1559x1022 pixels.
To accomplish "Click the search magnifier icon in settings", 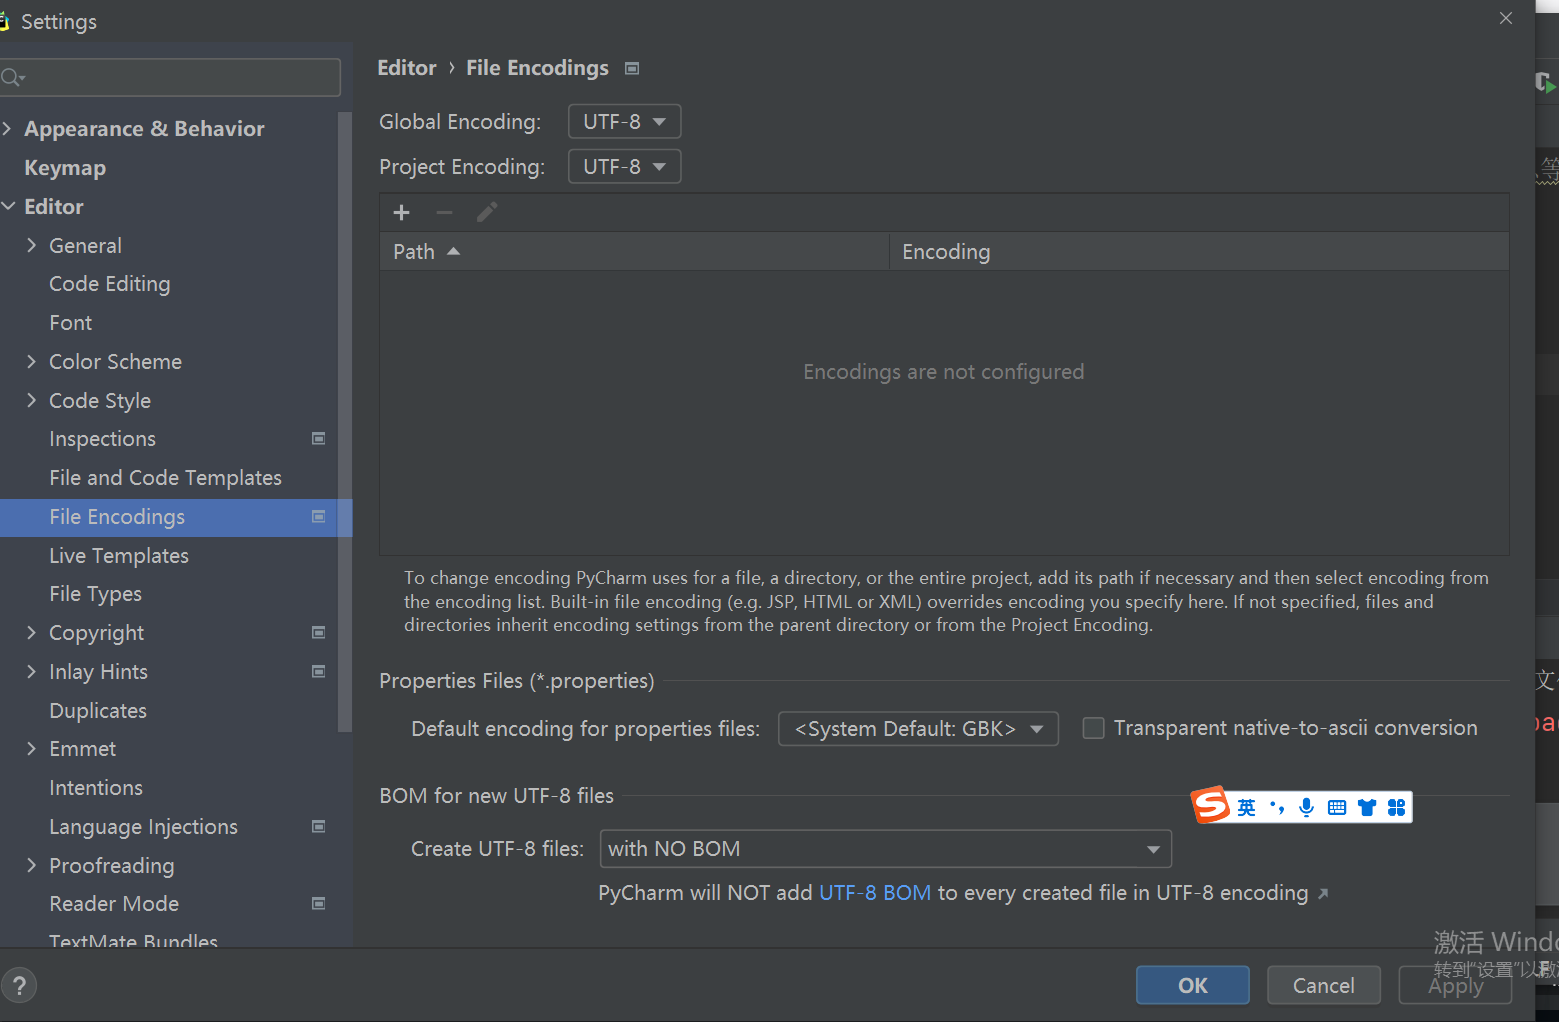I will click(12, 77).
